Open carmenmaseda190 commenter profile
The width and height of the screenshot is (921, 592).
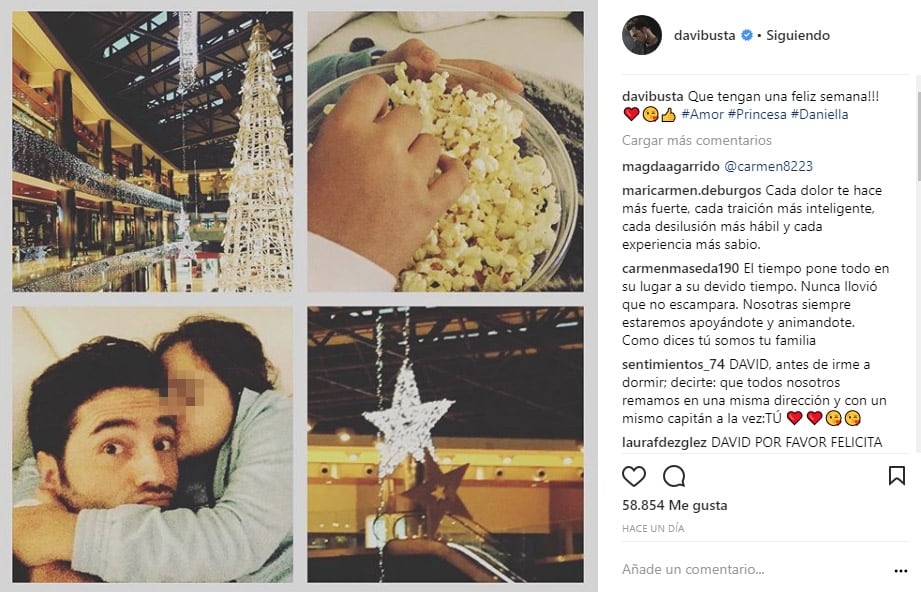680,268
